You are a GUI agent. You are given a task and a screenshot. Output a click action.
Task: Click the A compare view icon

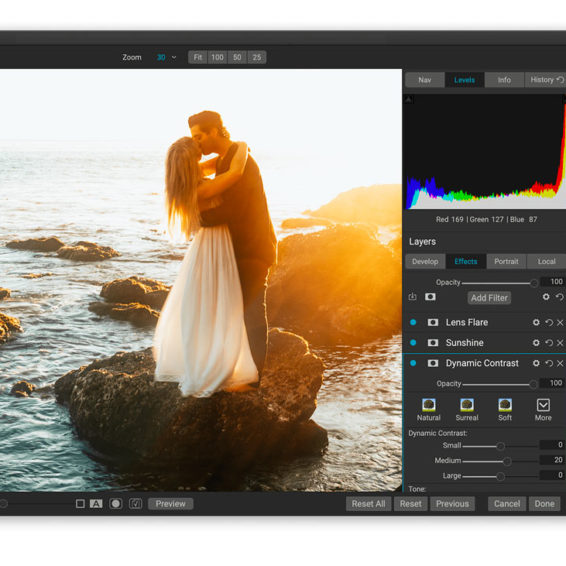pos(96,504)
